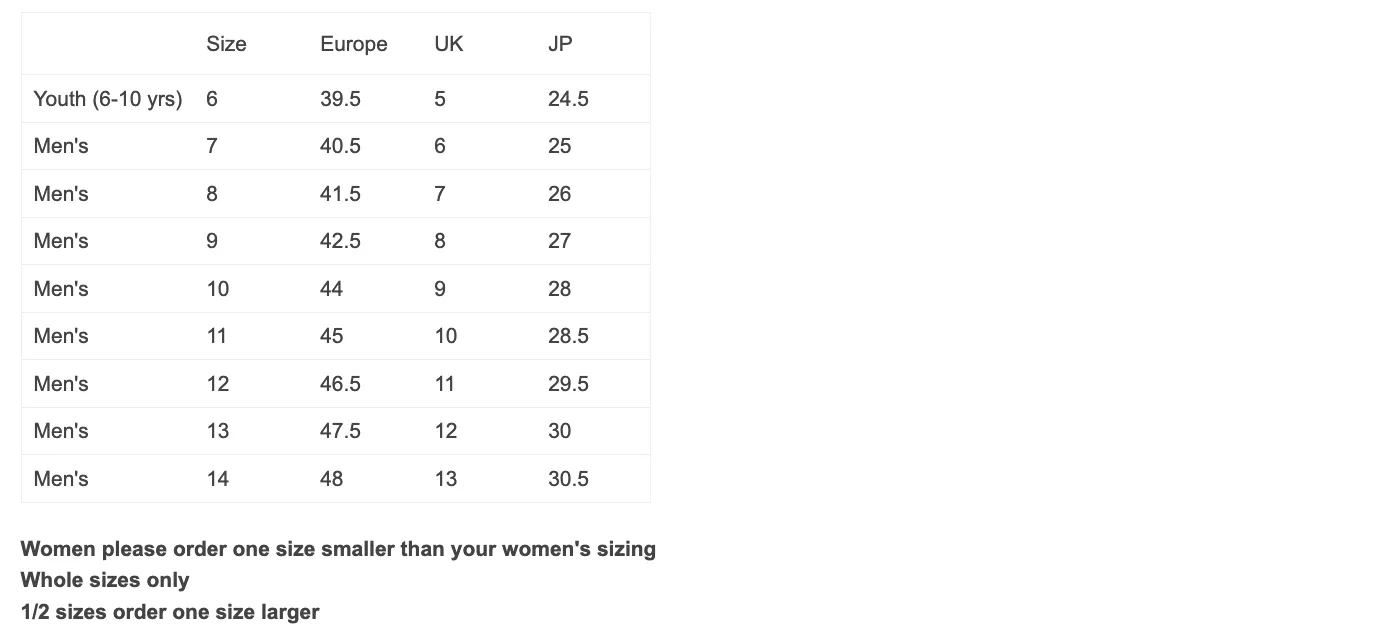Click the JP column header

click(x=560, y=44)
